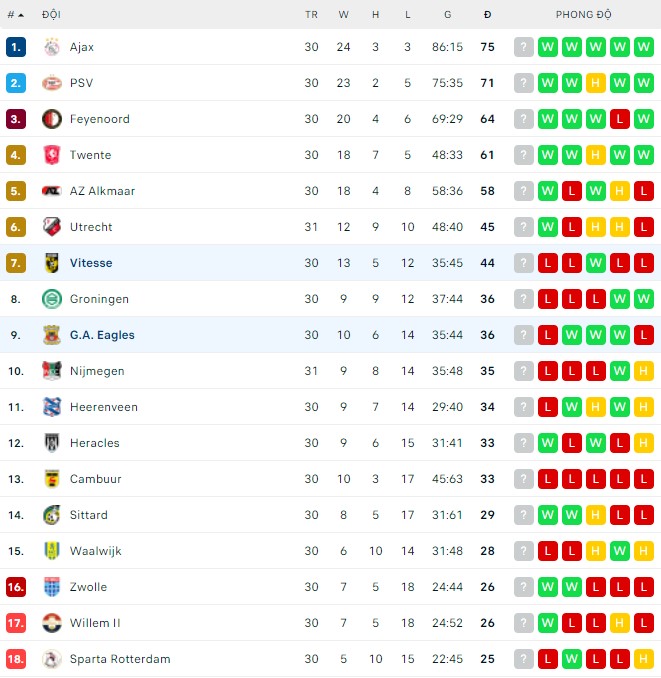Open the Utrecht team name link

click(91, 227)
